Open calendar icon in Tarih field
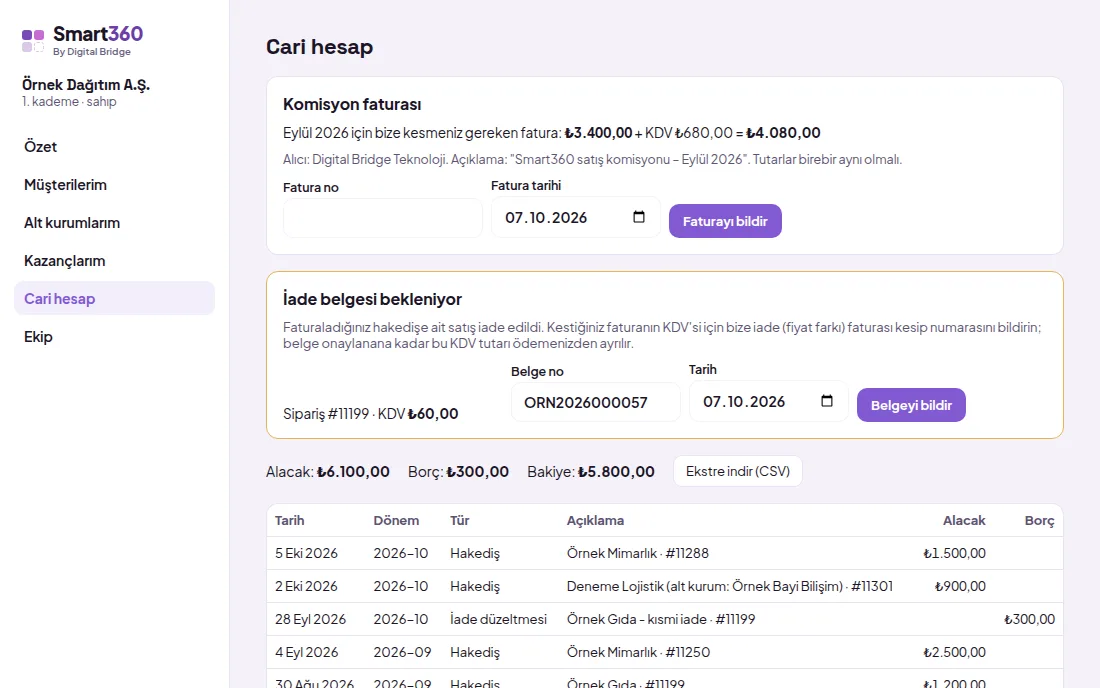Screen dimensions: 1100x688 [x=826, y=401]
